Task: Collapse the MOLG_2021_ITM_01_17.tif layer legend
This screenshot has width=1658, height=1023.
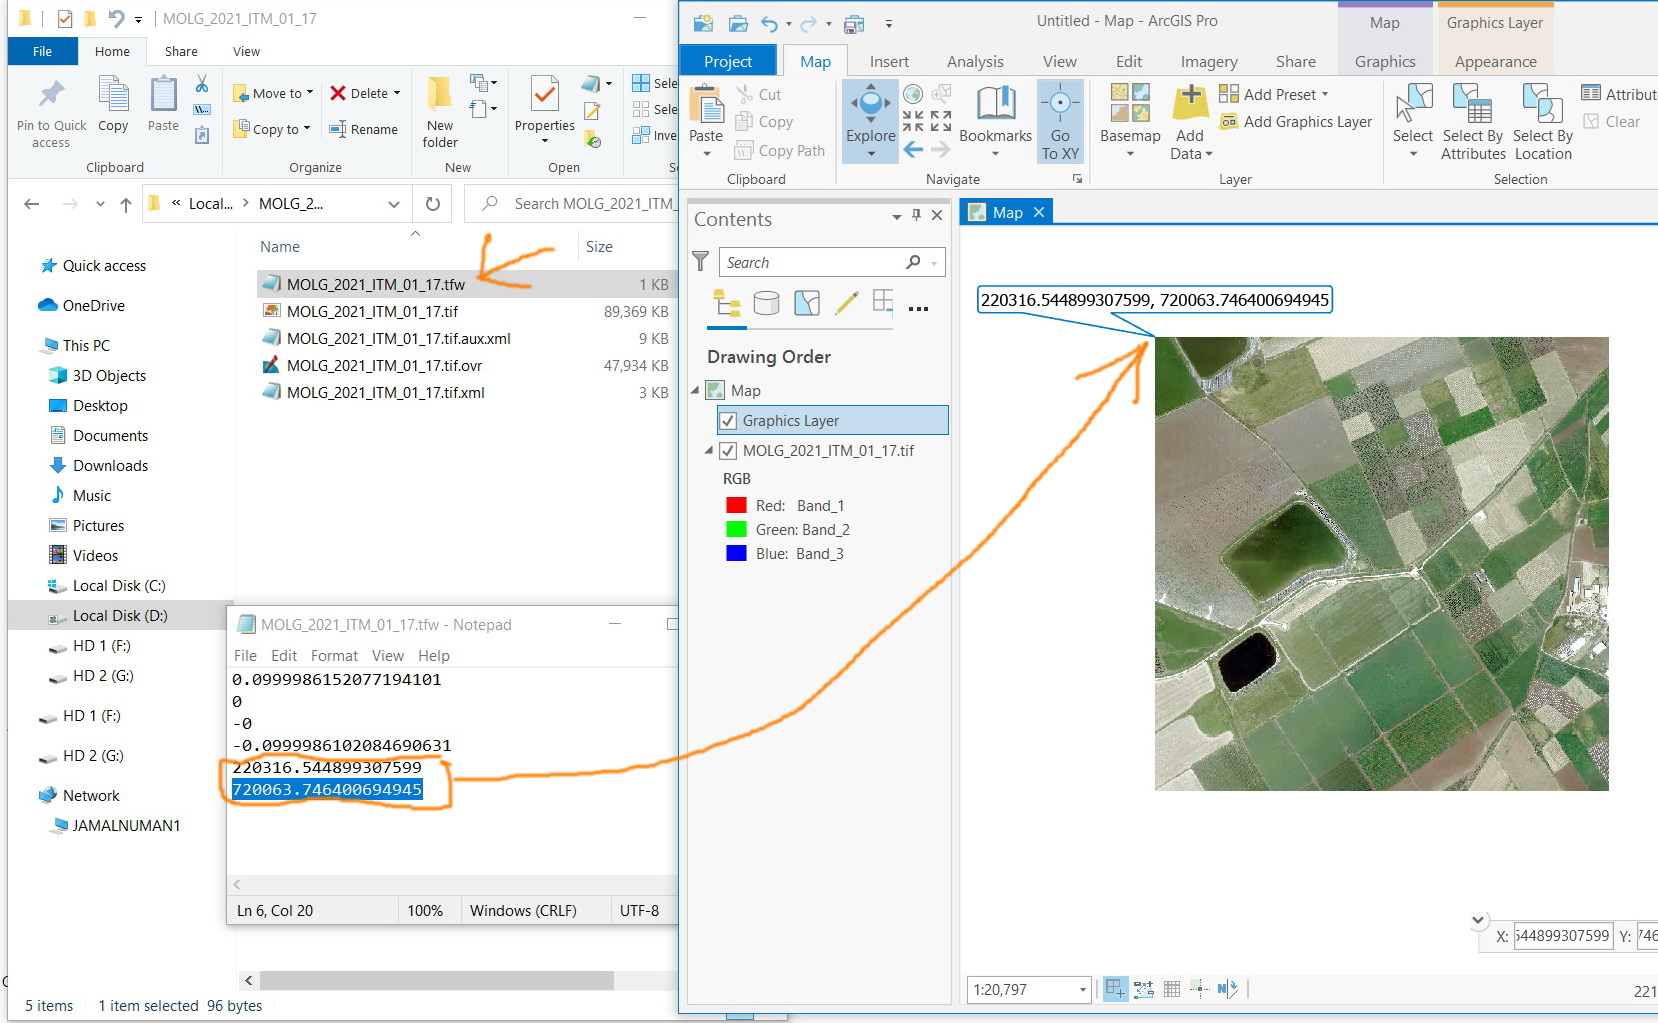Action: point(709,450)
